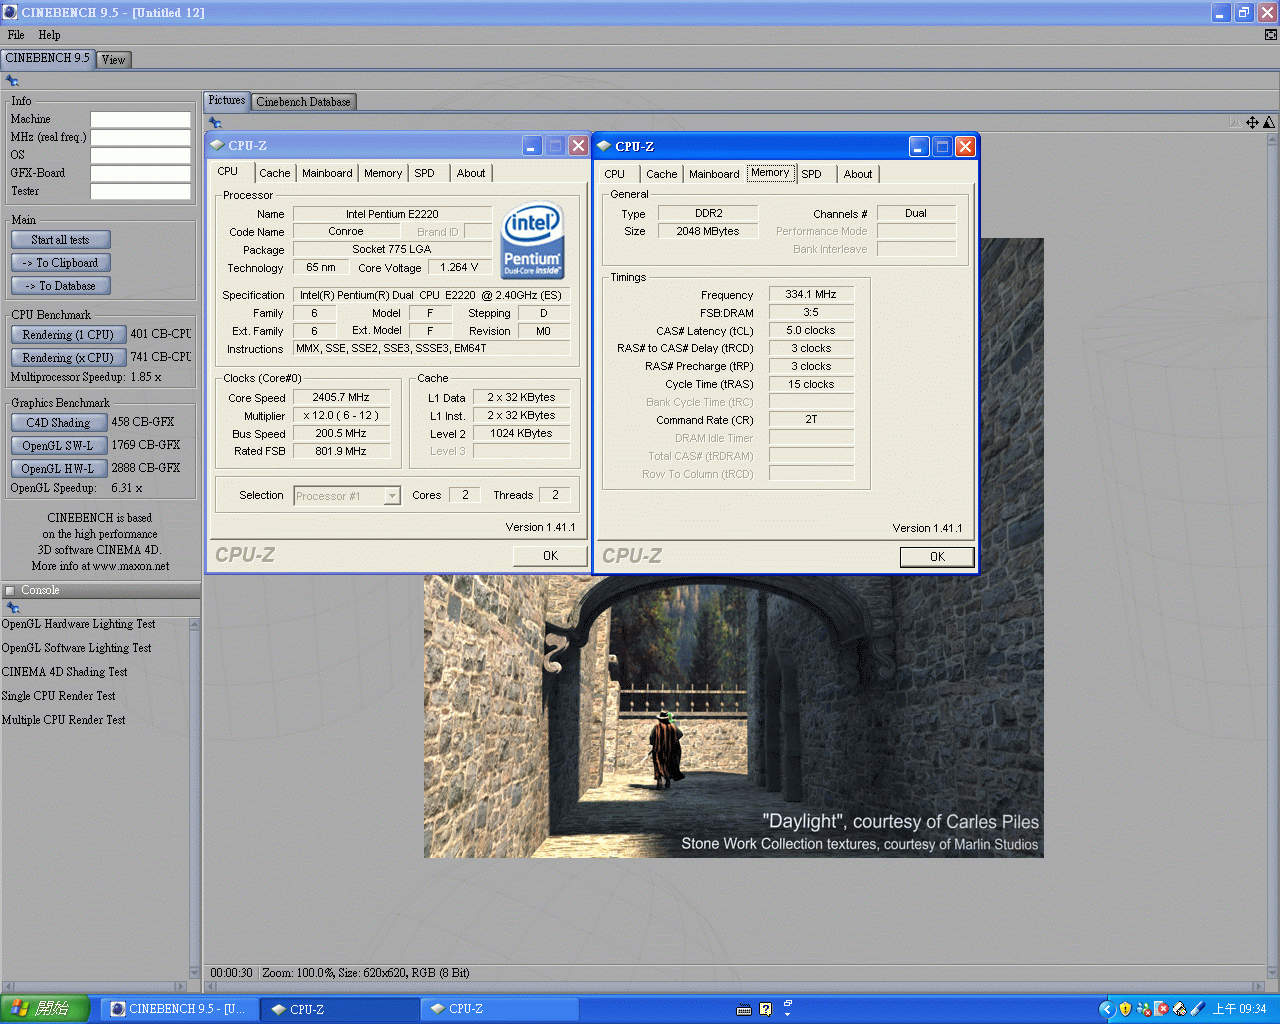The height and width of the screenshot is (1024, 1280).
Task: Open Cache tab in left CPU-Z window
Action: click(x=275, y=173)
